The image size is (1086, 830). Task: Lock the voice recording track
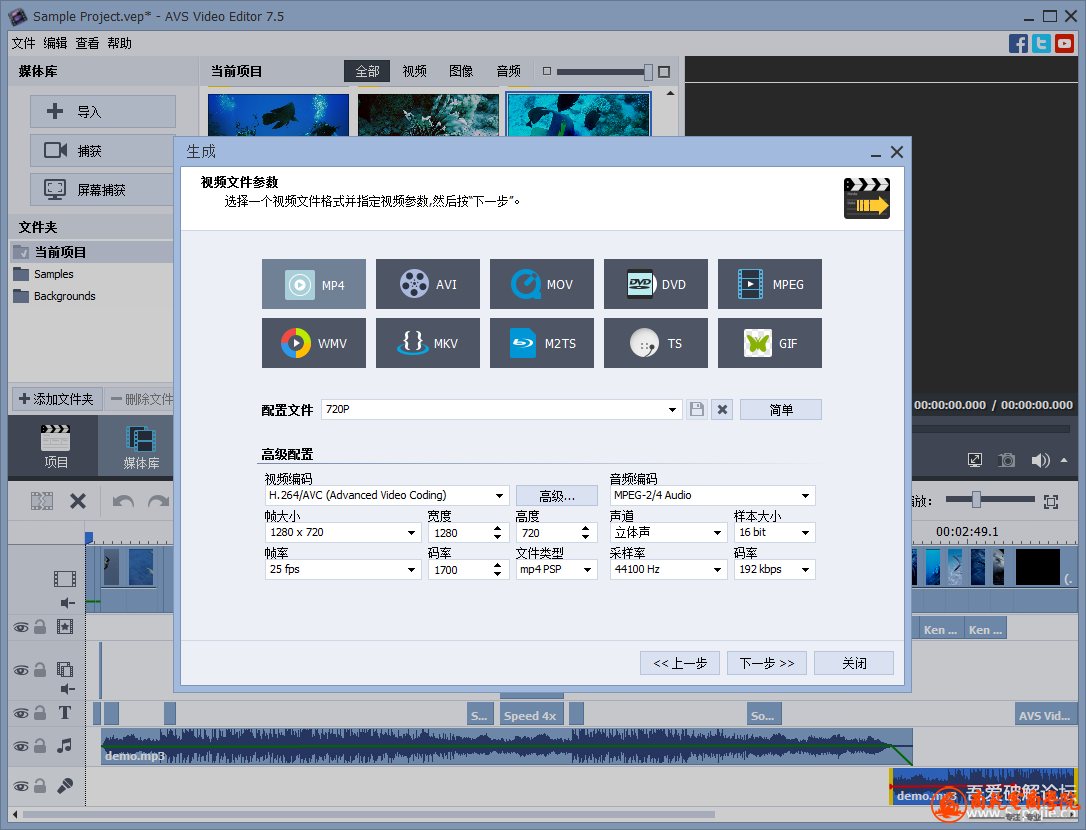pyautogui.click(x=40, y=787)
